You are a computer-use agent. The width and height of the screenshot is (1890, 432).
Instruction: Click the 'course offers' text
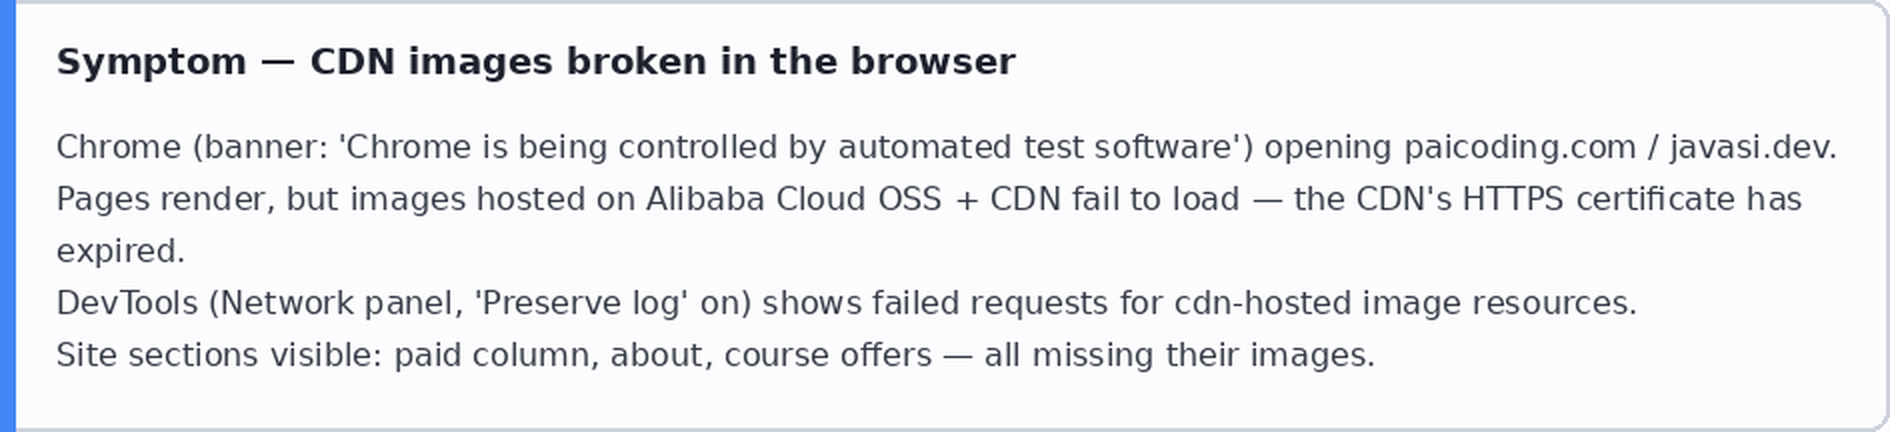tap(828, 356)
